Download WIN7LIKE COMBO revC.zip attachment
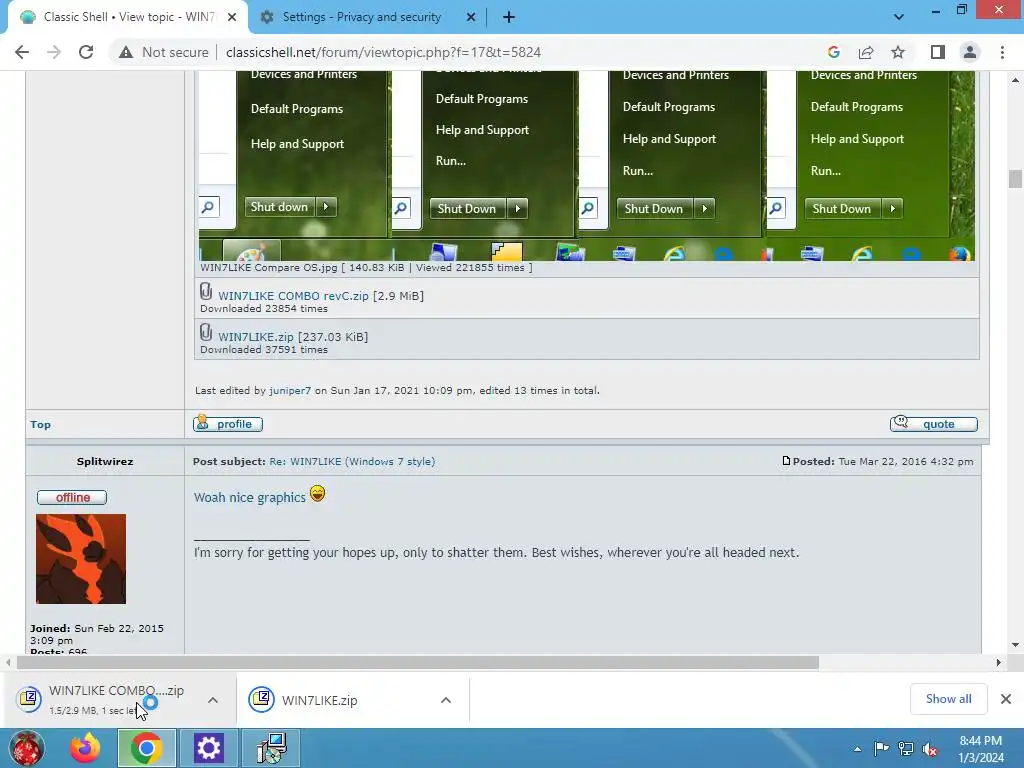1024x768 pixels. click(293, 296)
